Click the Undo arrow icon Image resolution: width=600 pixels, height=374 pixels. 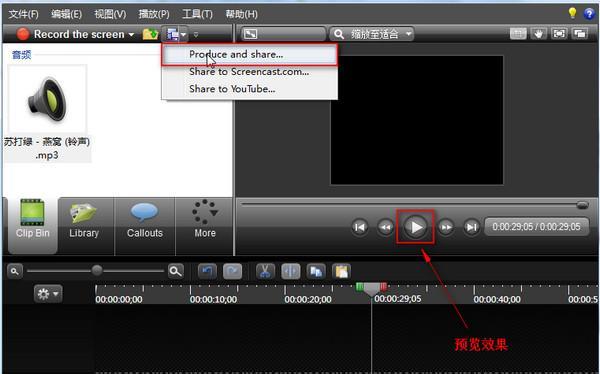[x=207, y=272]
